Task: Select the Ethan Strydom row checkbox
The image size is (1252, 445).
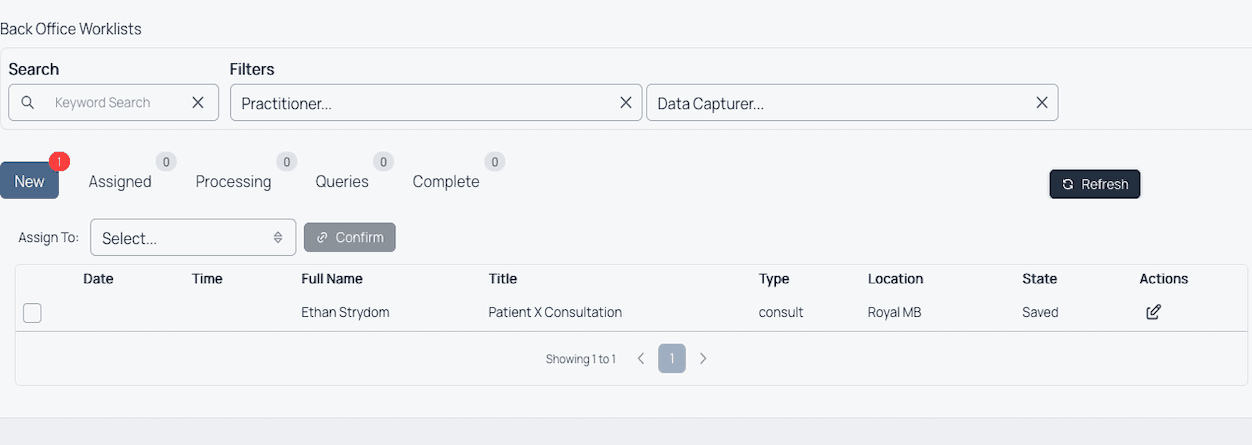Action: (33, 313)
